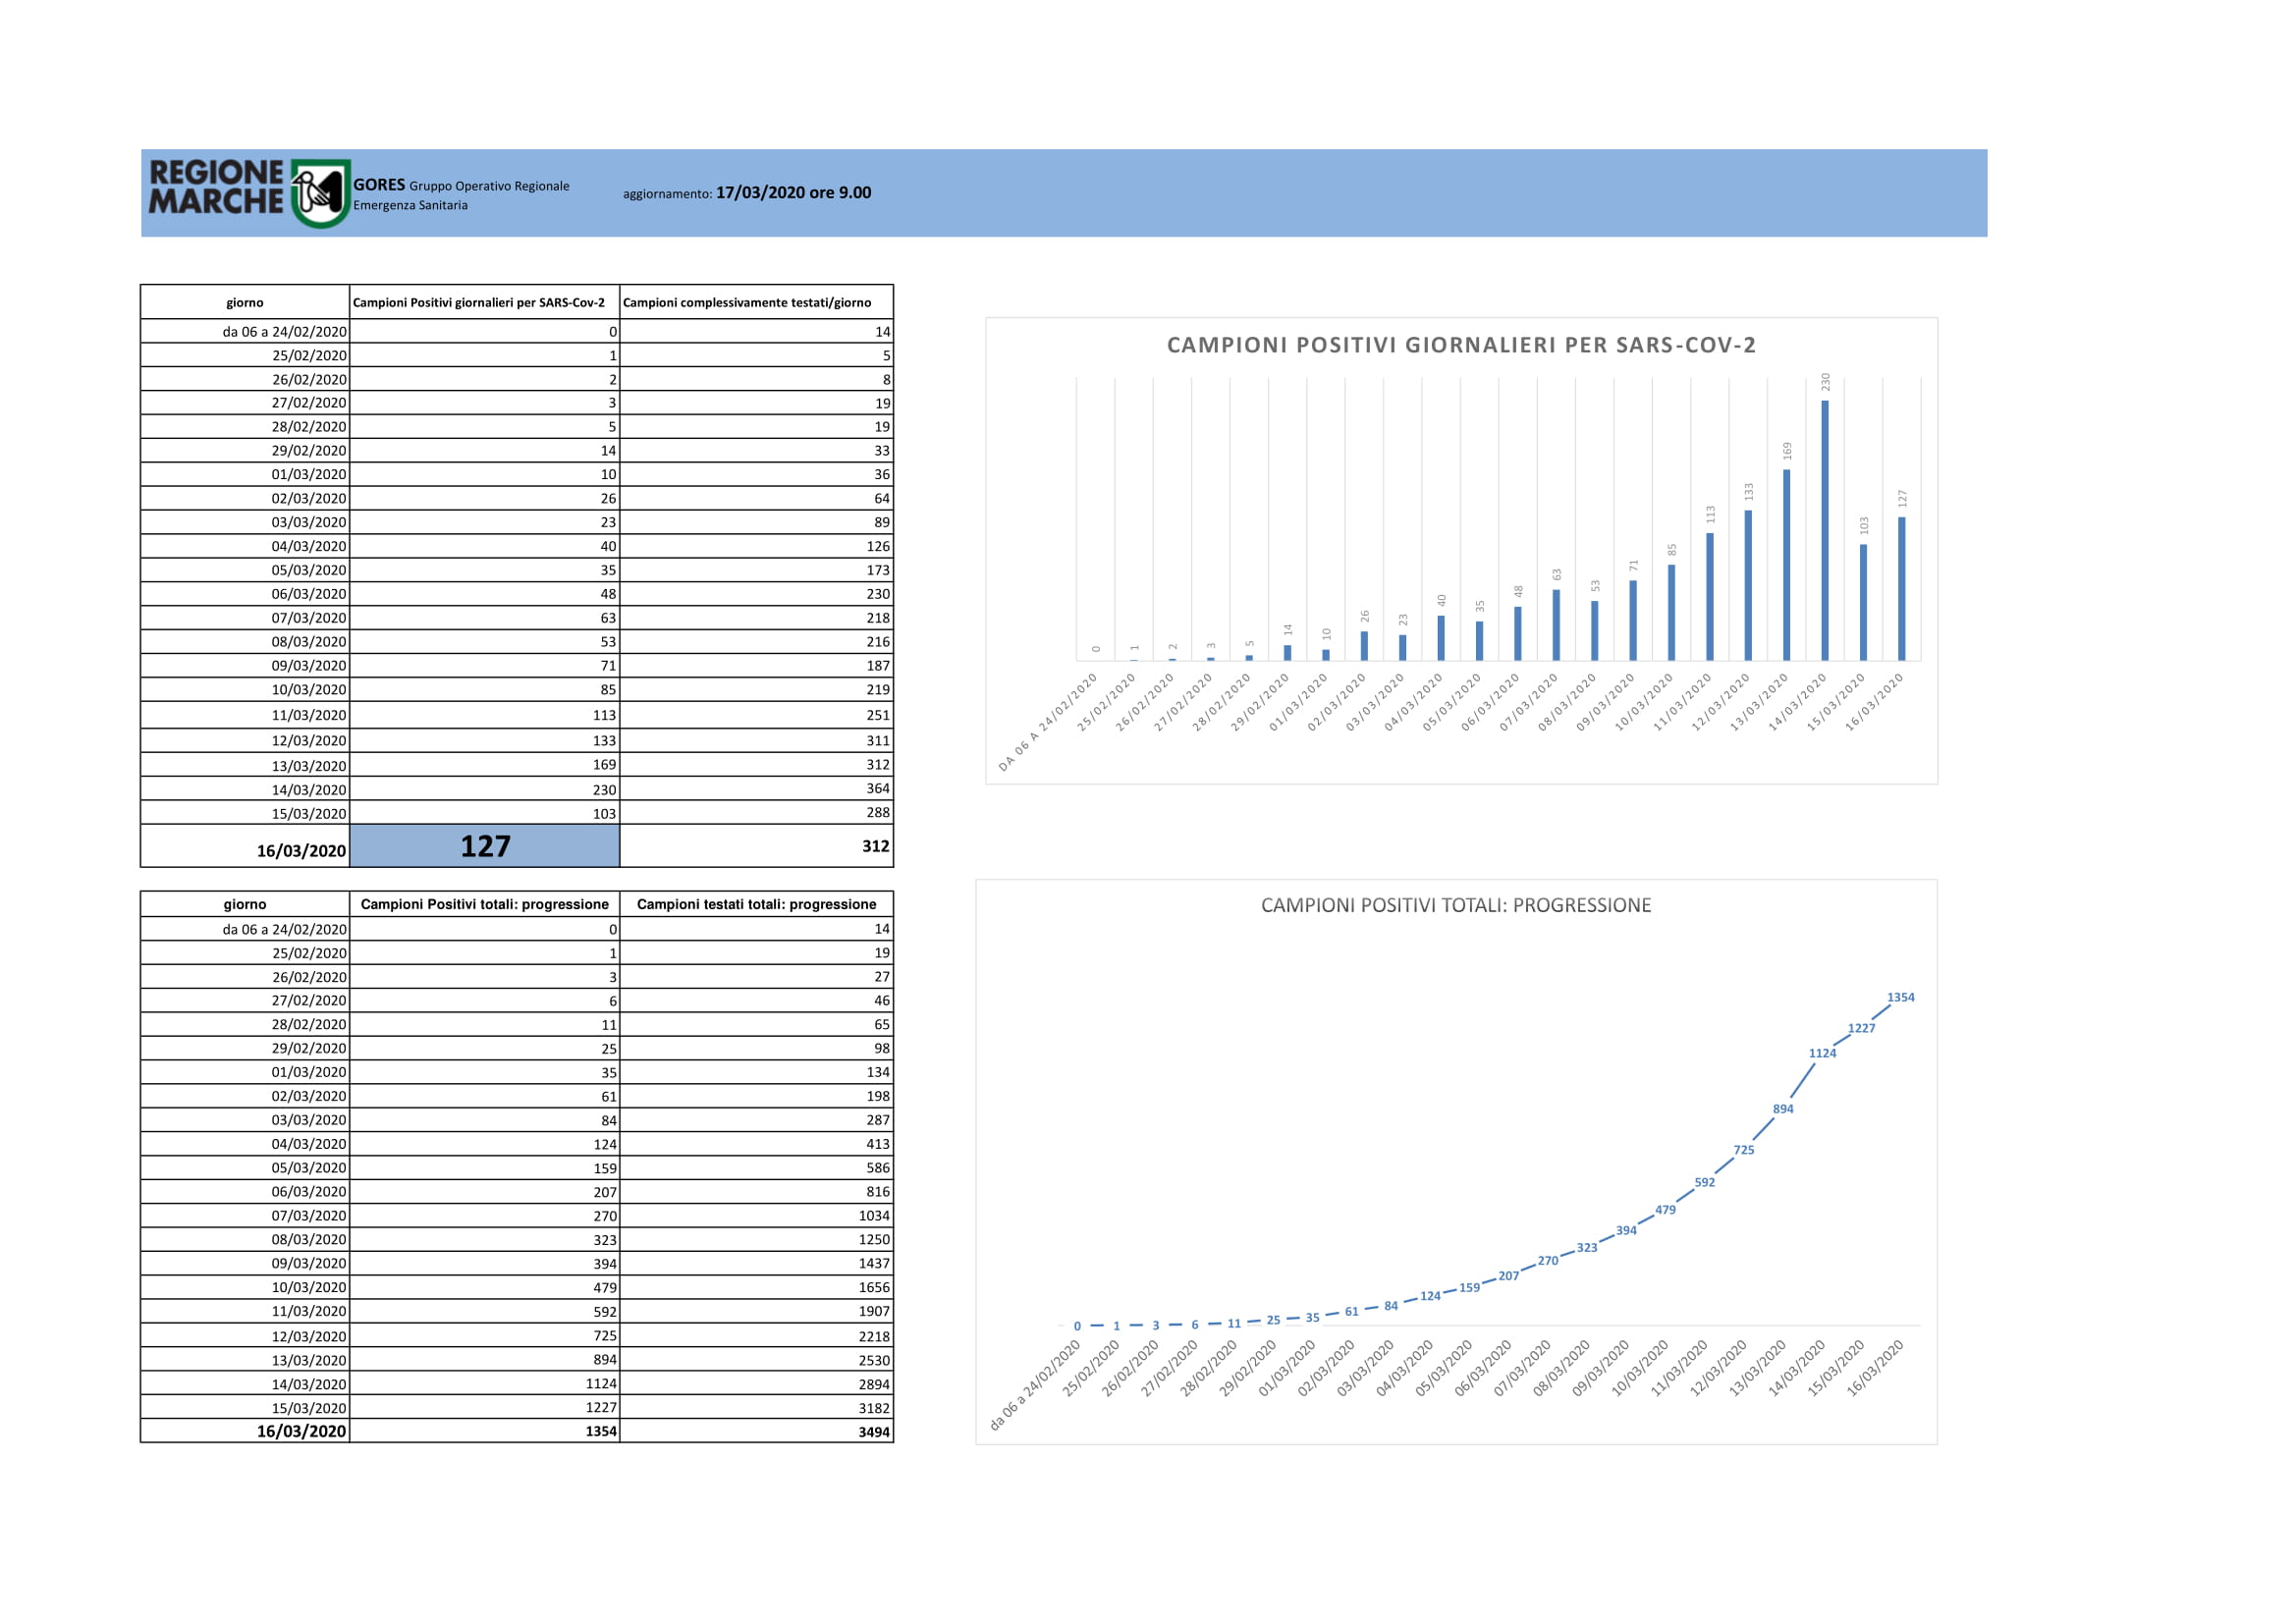Select the highlighted 127 daily positives cell
The image size is (2296, 1624).
[485, 846]
